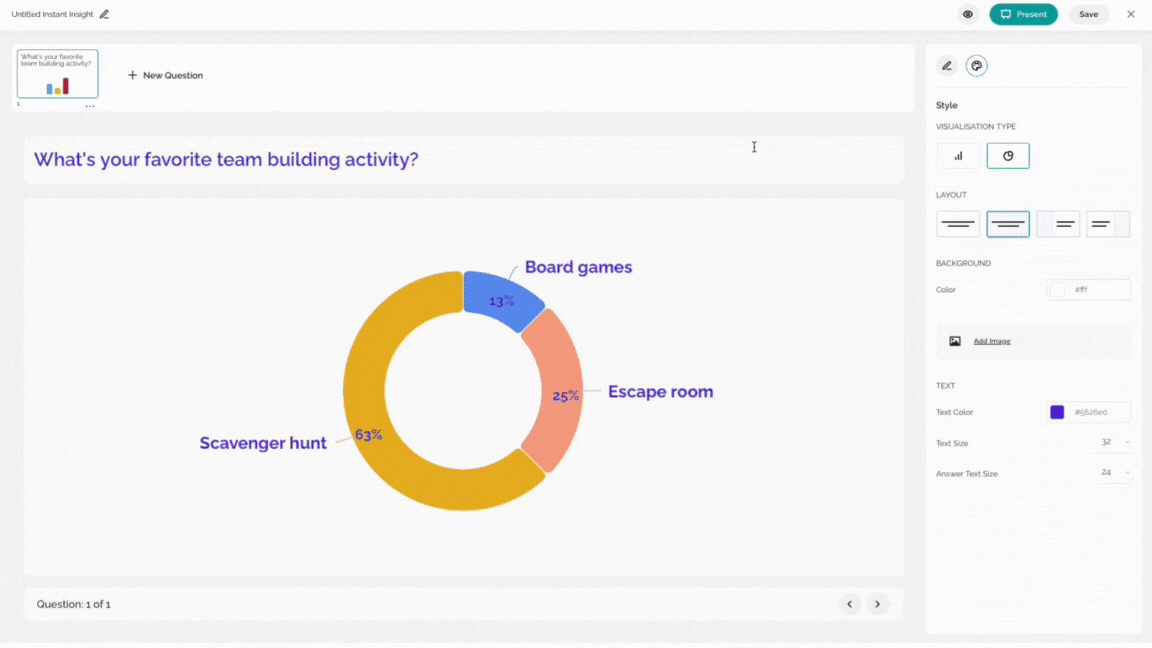Select bar chart visualisation type

pos(958,156)
